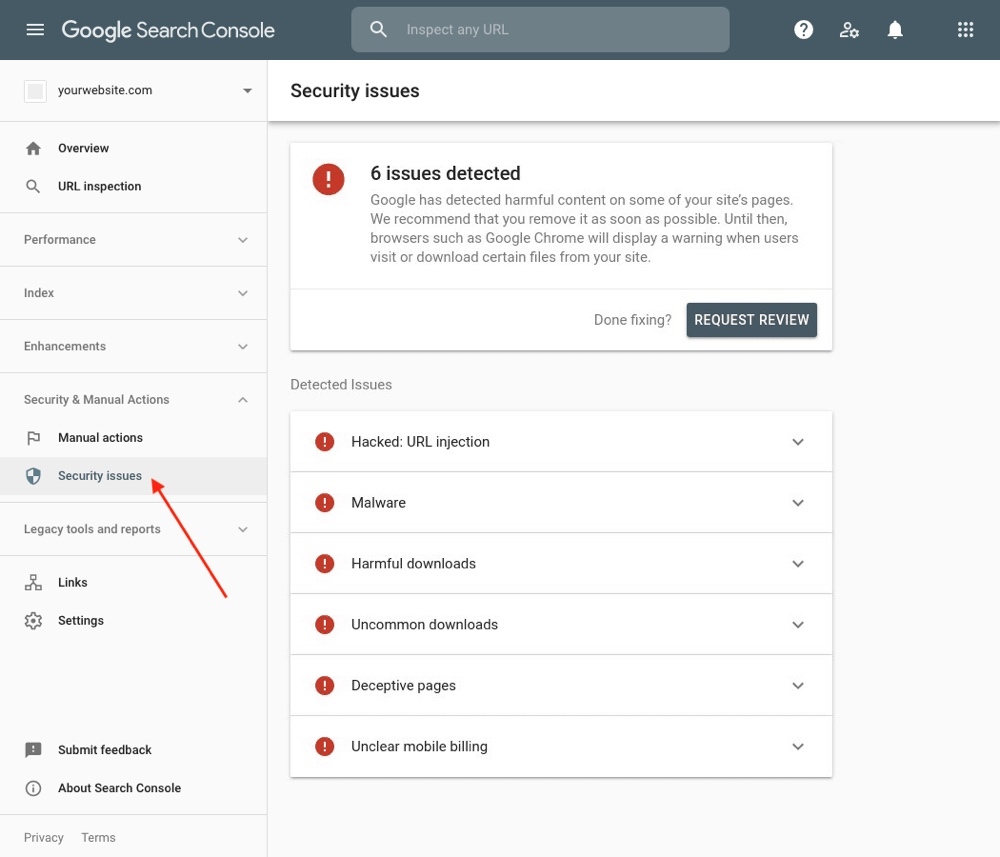Expand the Deceptive pages issue

797,686
